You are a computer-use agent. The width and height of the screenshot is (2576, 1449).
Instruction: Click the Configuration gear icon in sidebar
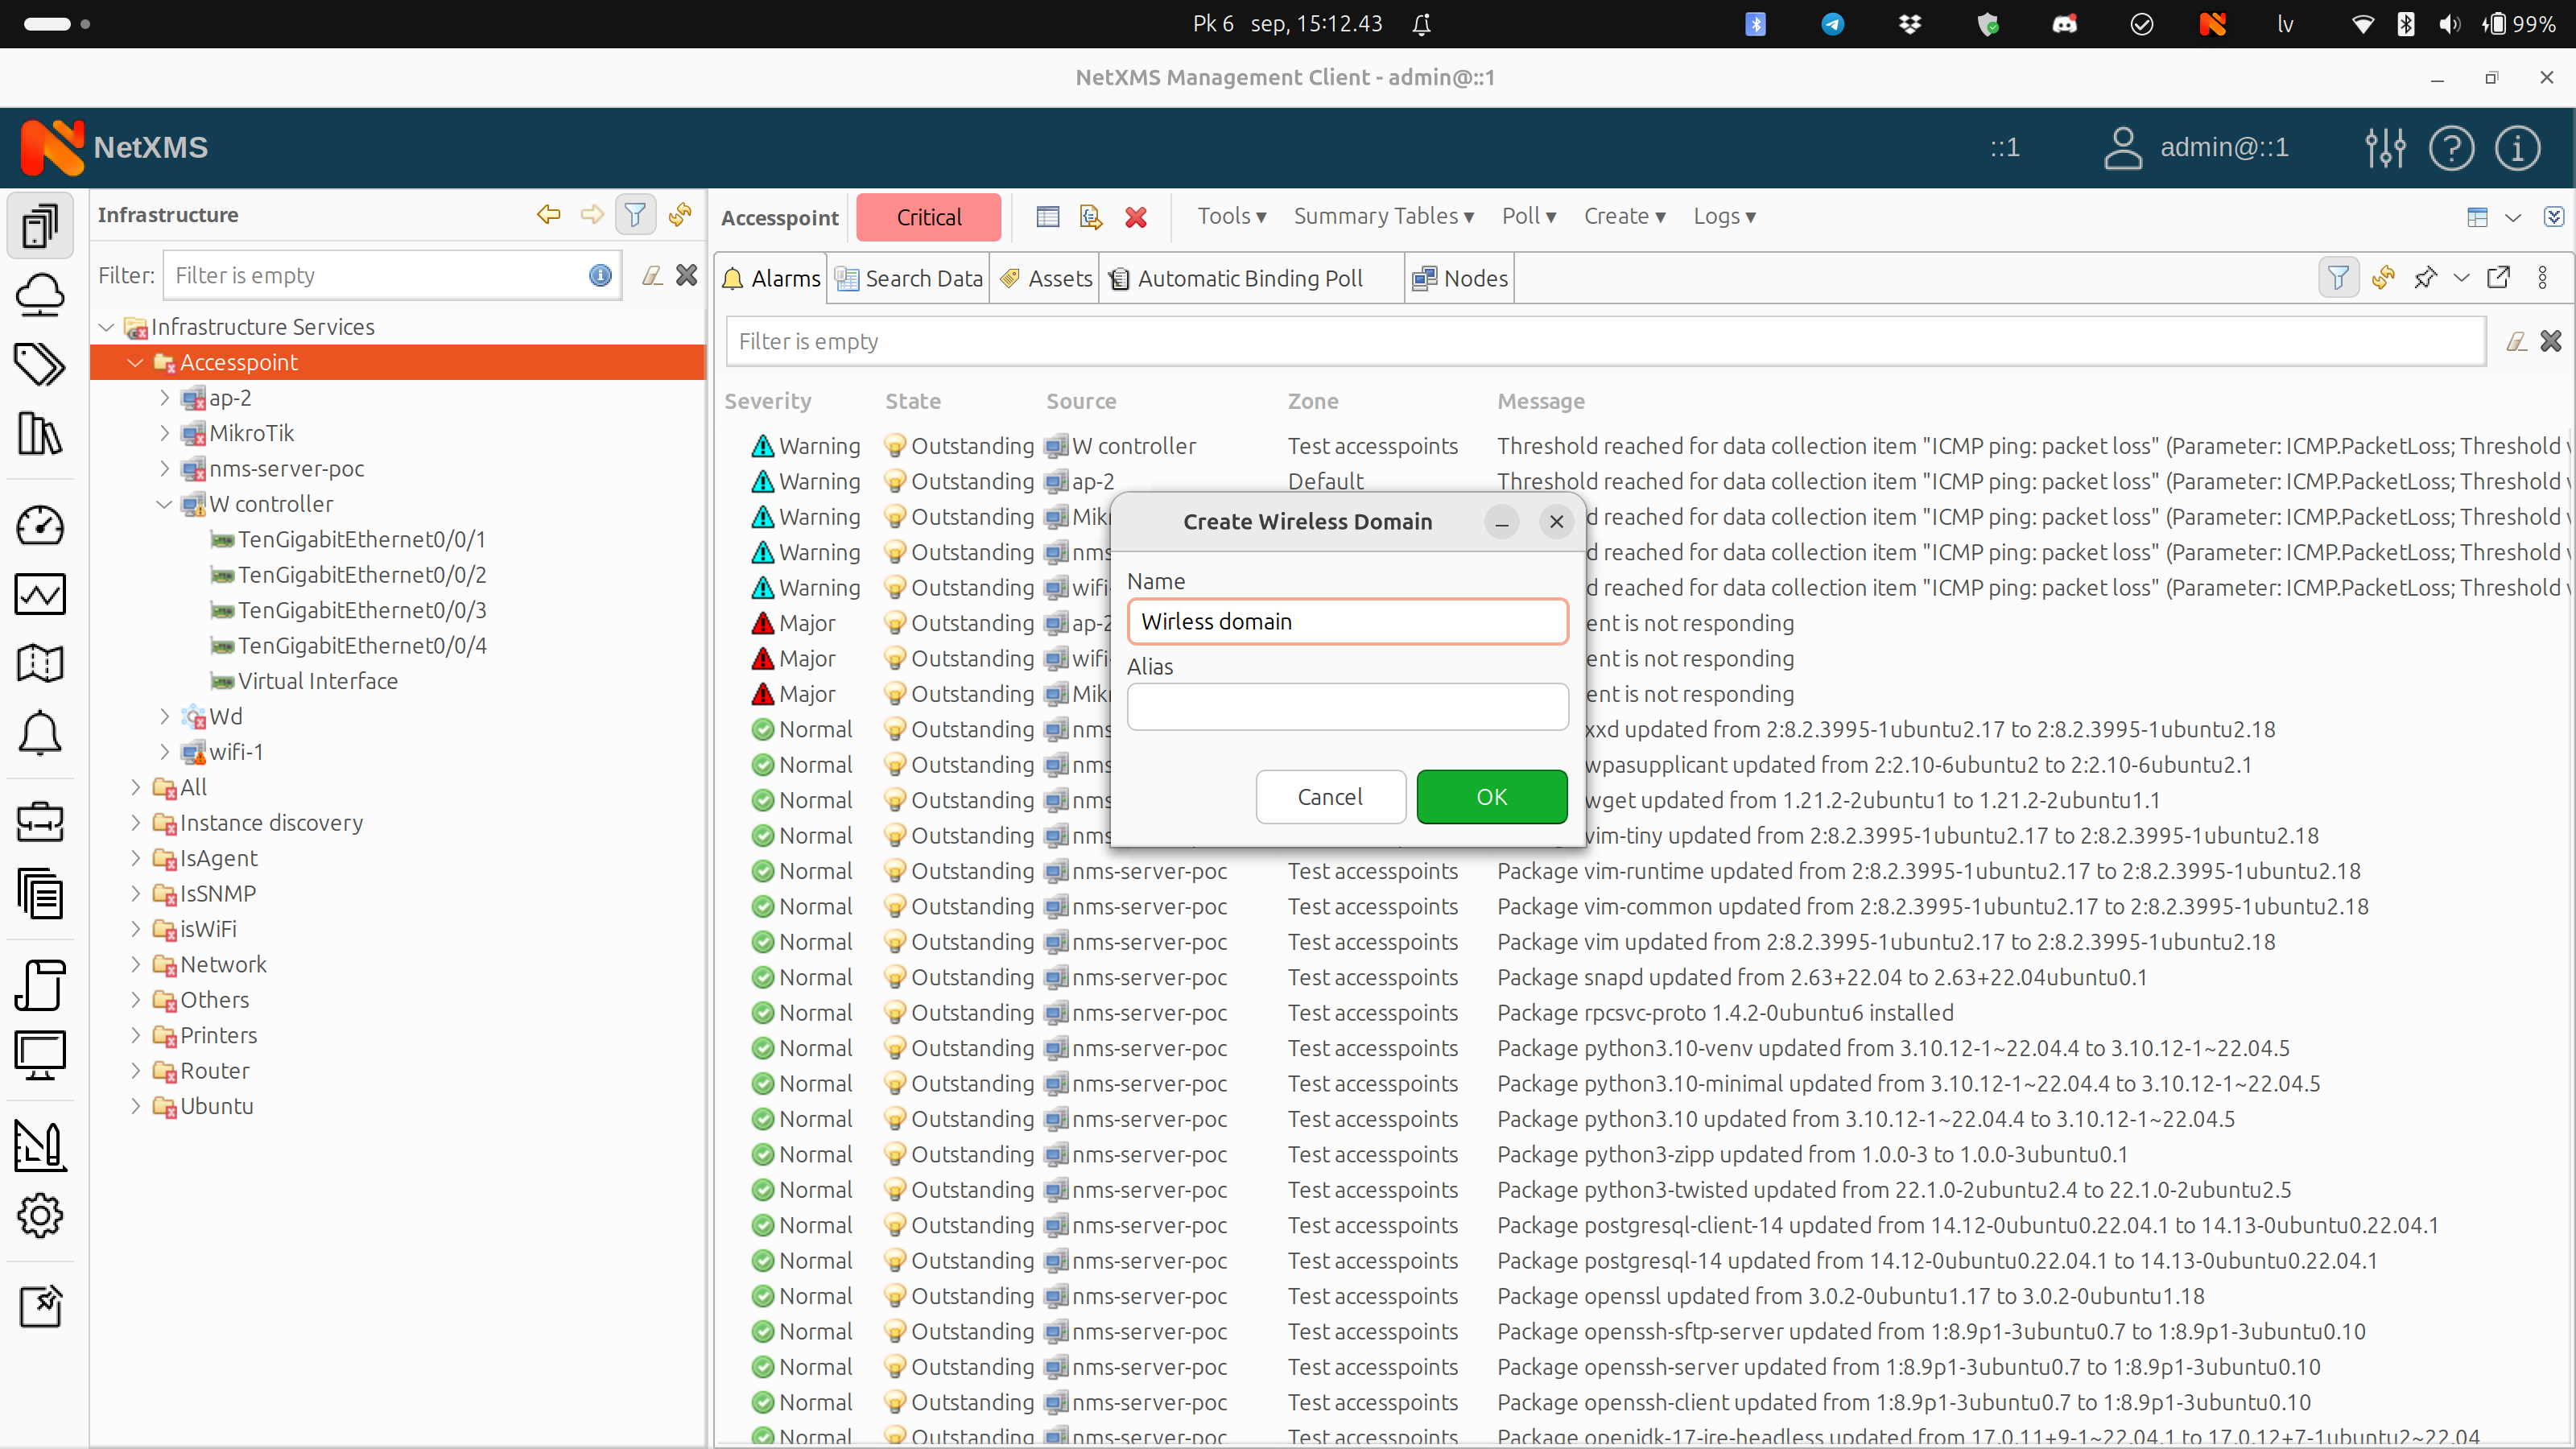40,1216
